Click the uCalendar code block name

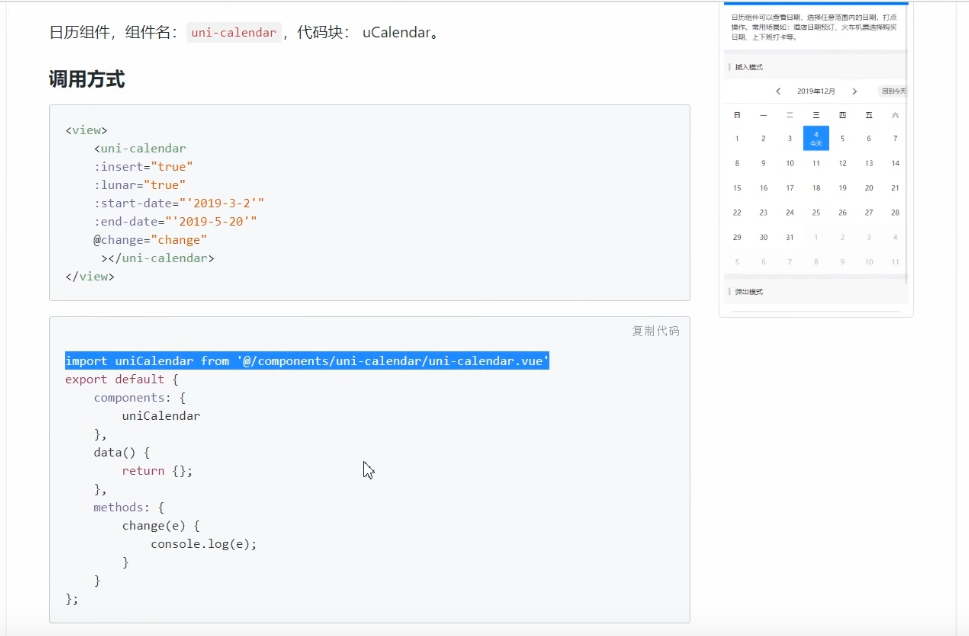396,33
